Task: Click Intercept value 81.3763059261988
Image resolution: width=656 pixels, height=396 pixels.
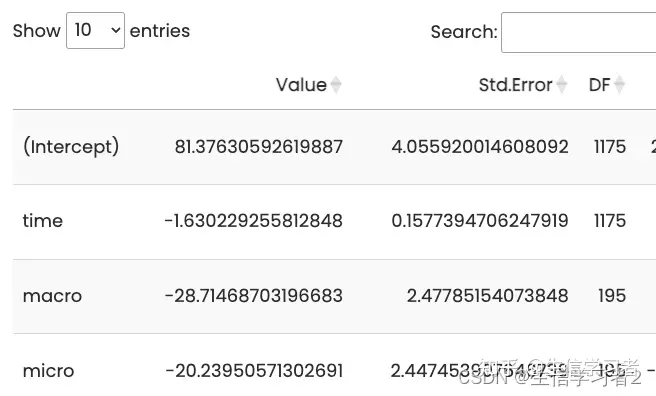Action: tap(259, 147)
